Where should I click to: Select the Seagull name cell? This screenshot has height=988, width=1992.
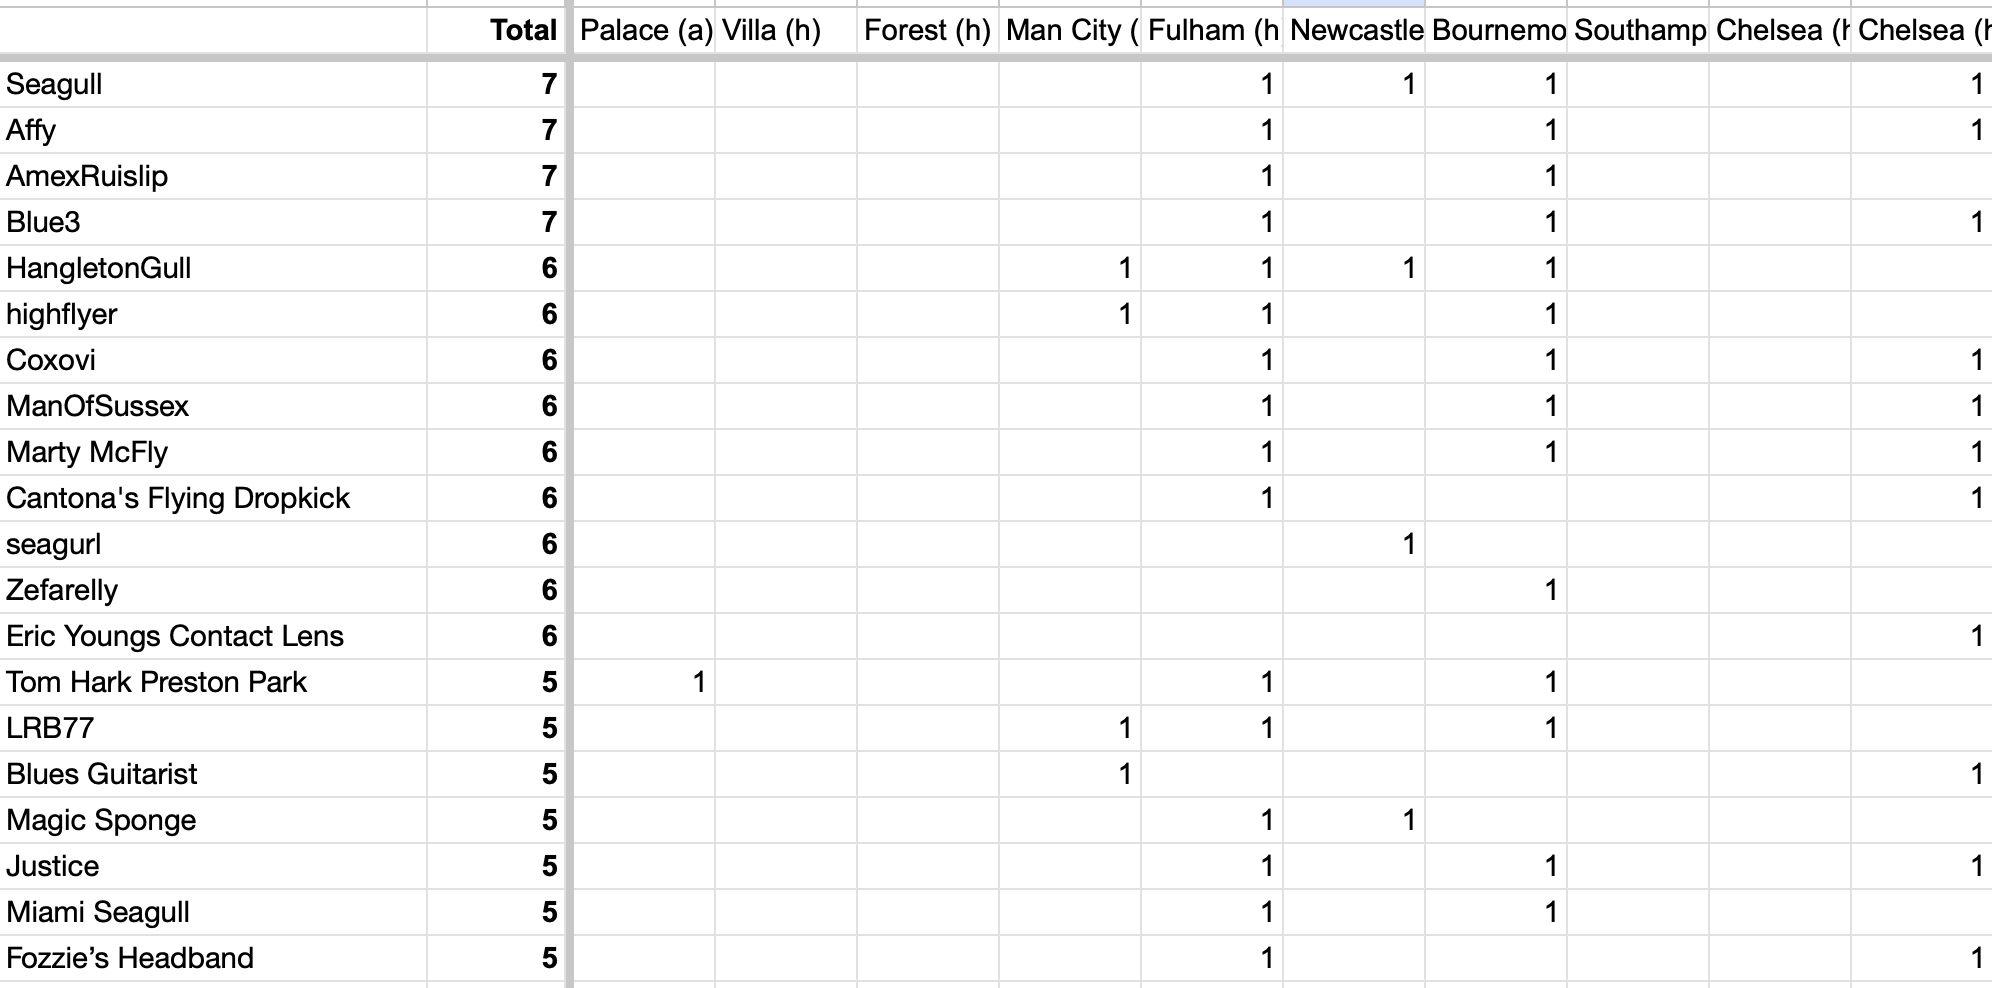(x=214, y=84)
